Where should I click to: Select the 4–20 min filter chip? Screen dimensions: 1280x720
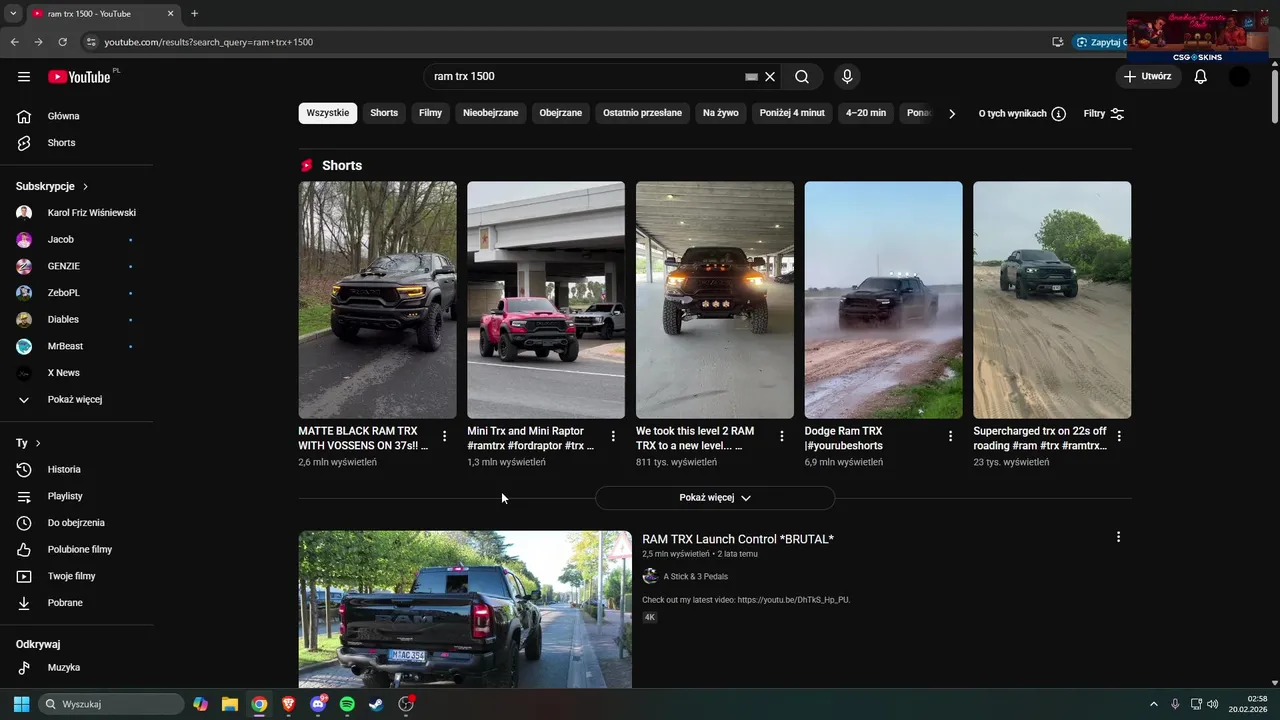pos(866,113)
